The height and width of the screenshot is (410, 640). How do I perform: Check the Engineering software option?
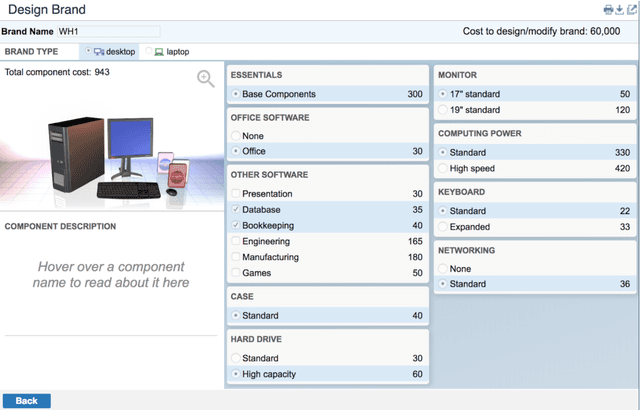(x=235, y=242)
